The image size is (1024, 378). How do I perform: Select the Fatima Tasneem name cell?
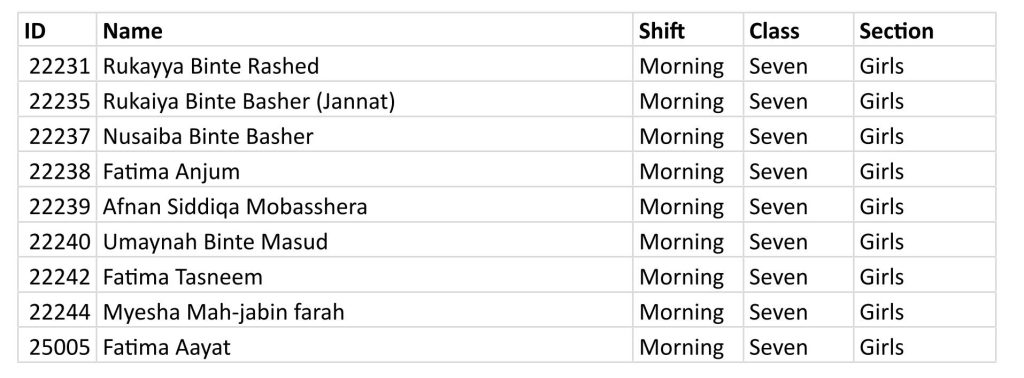364,277
